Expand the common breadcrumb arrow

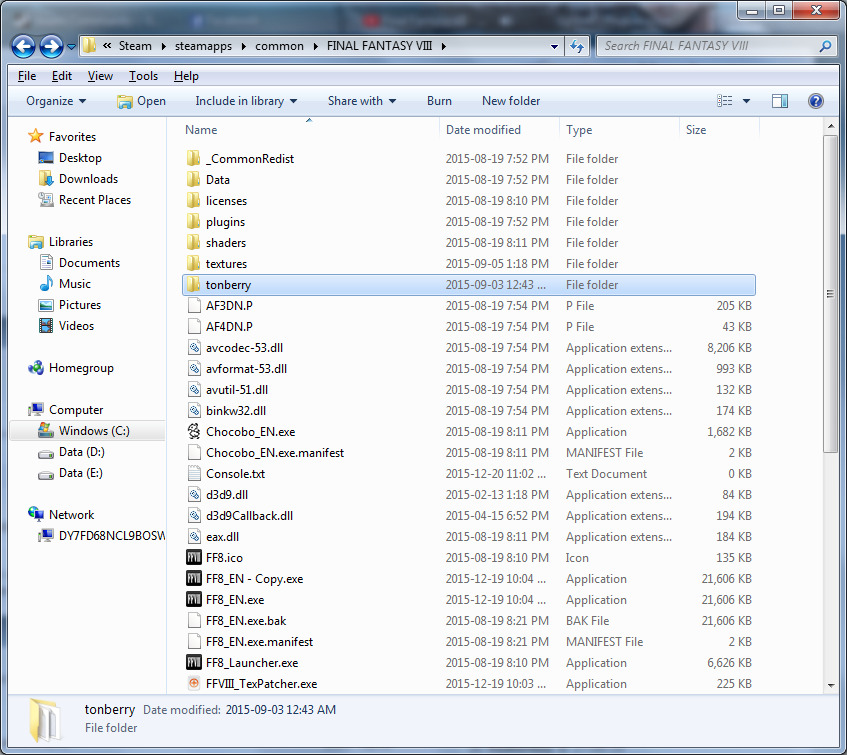point(315,46)
